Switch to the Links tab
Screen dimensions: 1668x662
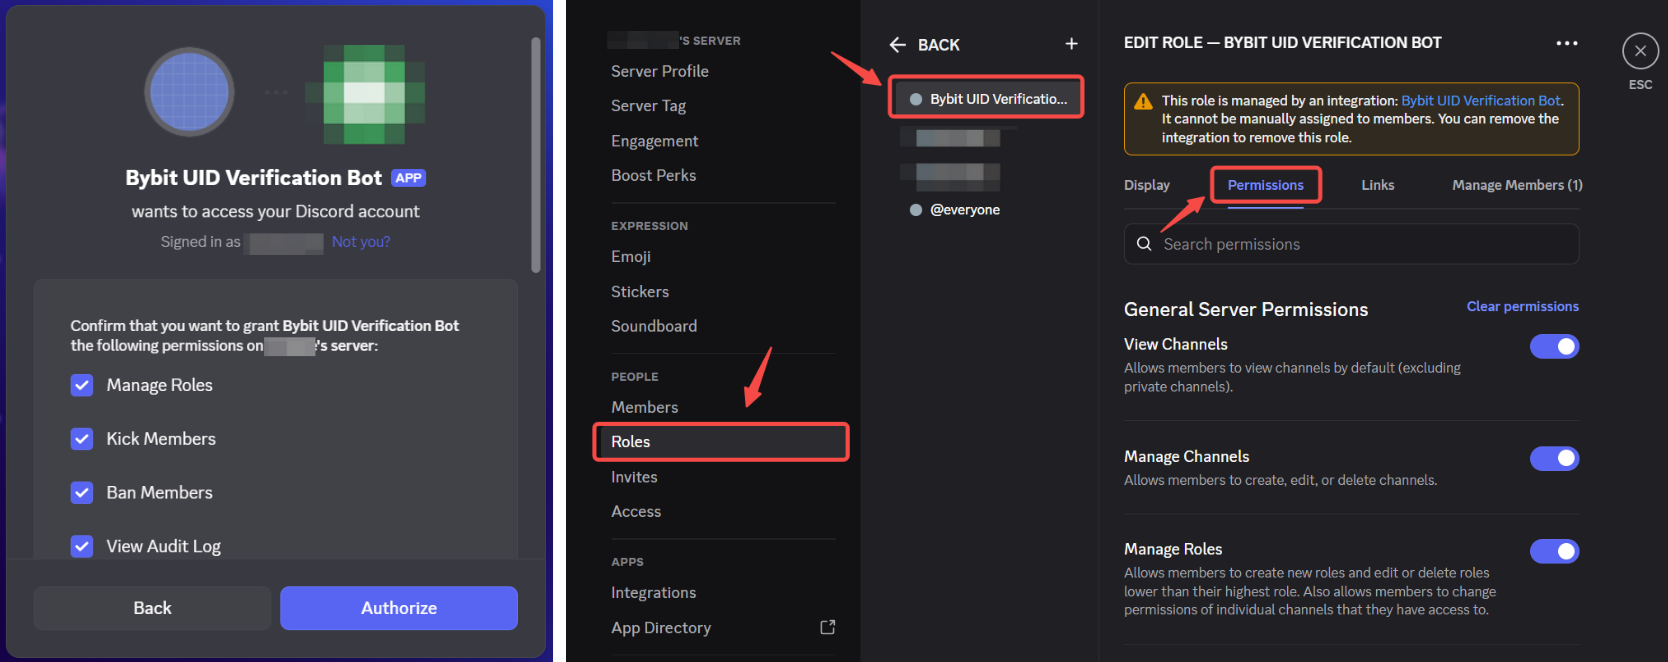1377,185
